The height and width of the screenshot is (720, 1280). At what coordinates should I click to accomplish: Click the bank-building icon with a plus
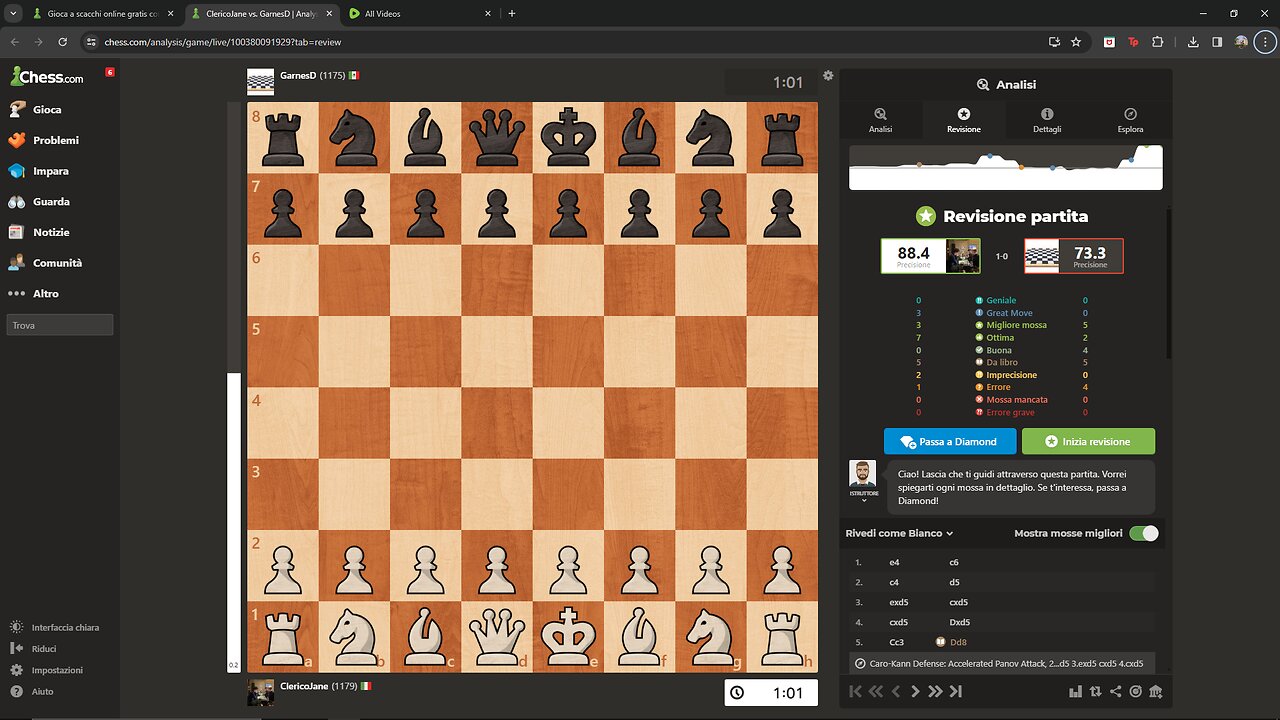click(x=1156, y=691)
